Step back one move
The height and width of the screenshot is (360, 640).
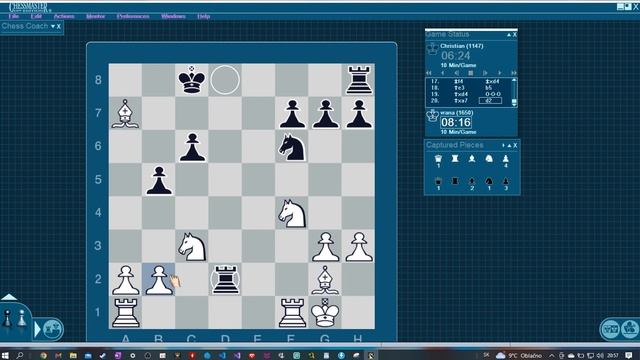coord(443,73)
